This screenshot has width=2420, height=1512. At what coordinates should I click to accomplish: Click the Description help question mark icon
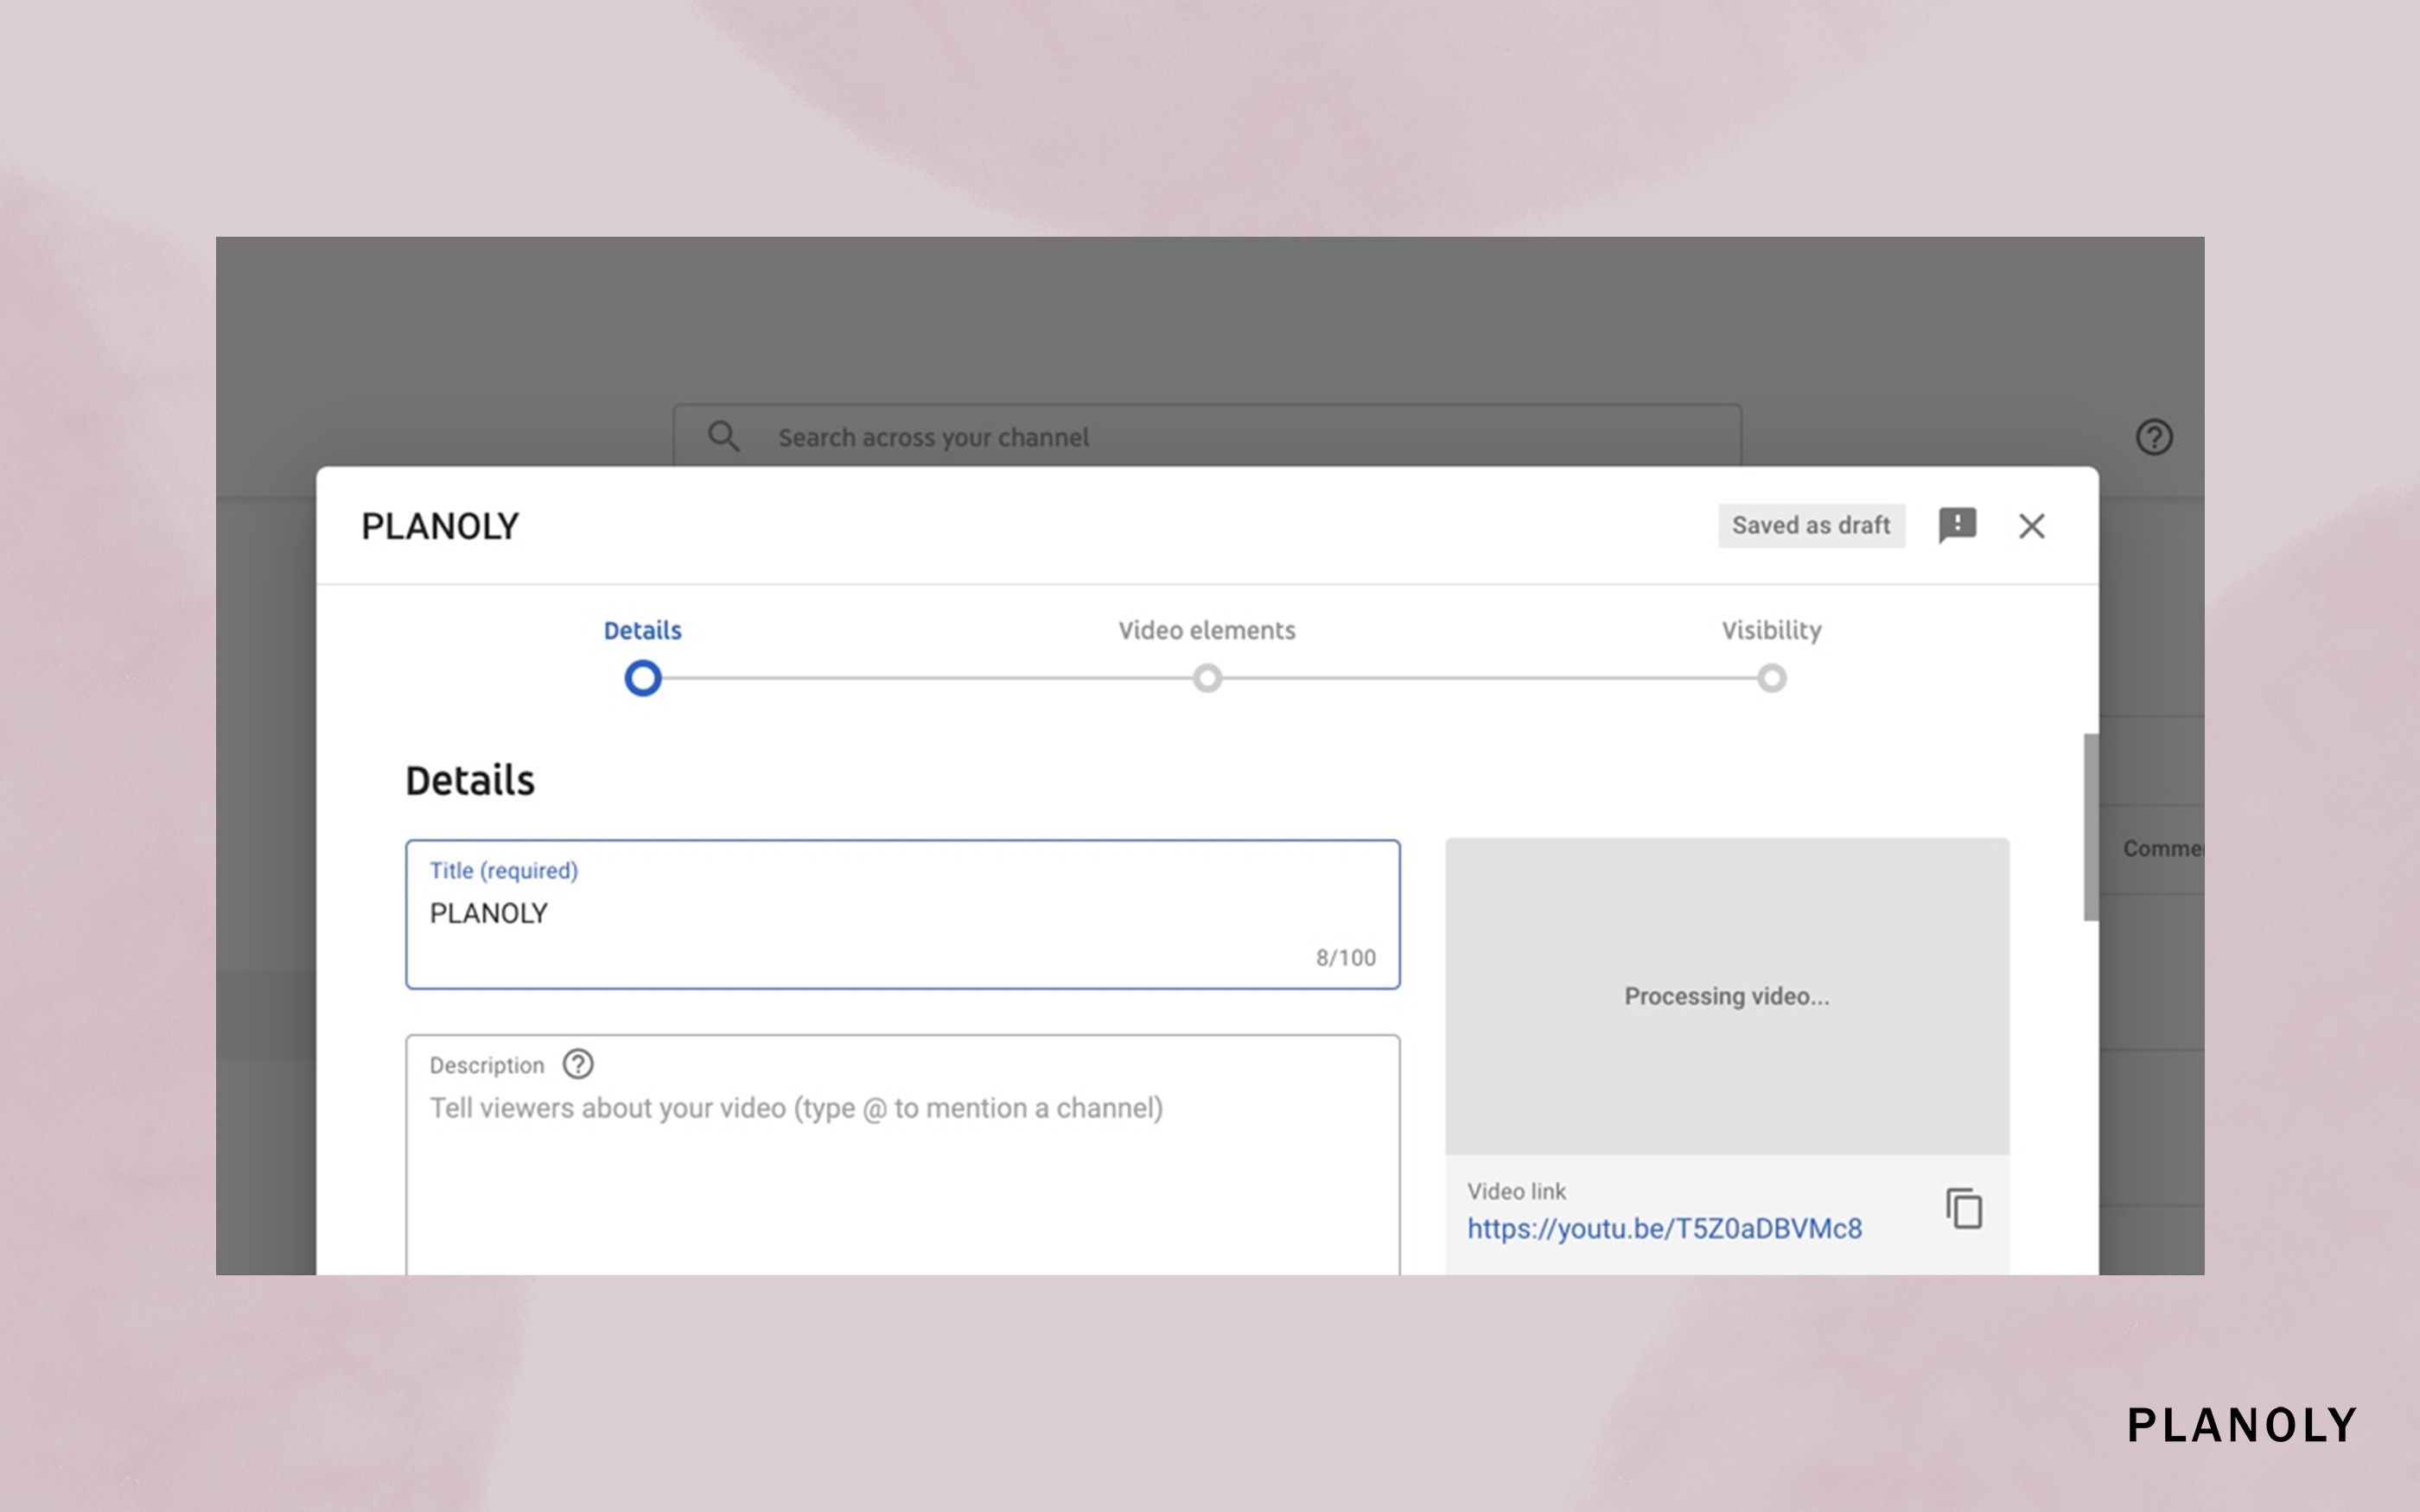pos(578,1064)
